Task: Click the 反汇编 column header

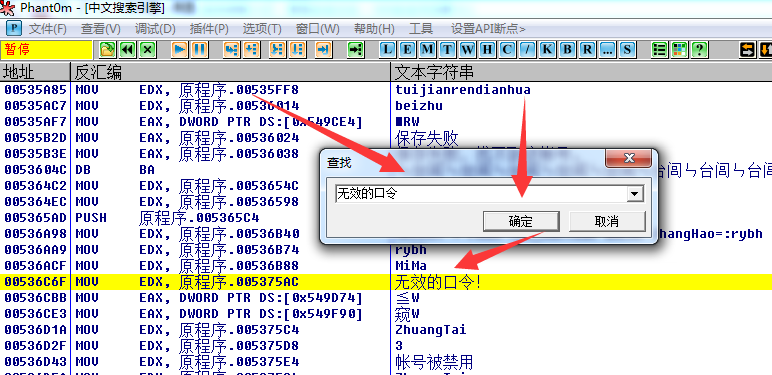Action: pyautogui.click(x=230, y=72)
